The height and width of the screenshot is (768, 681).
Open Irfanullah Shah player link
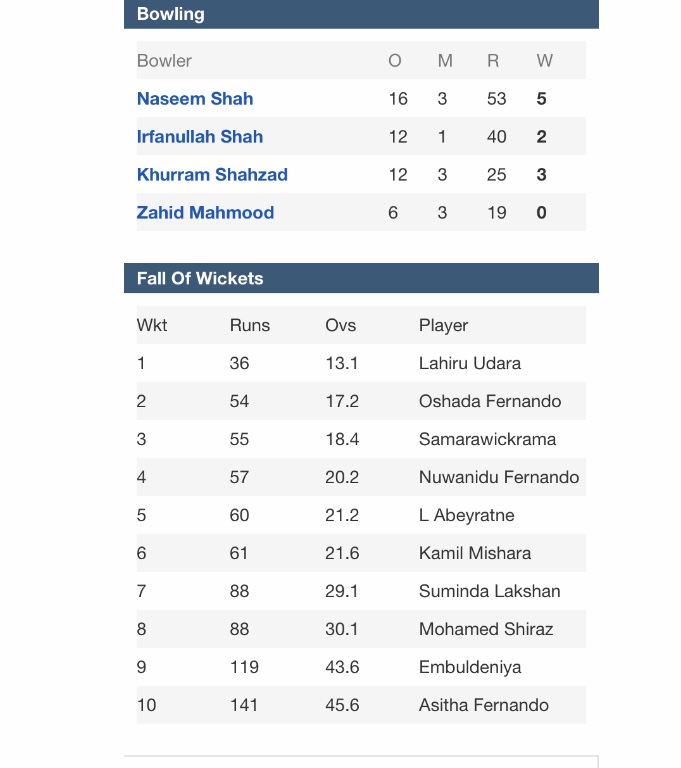coord(200,137)
